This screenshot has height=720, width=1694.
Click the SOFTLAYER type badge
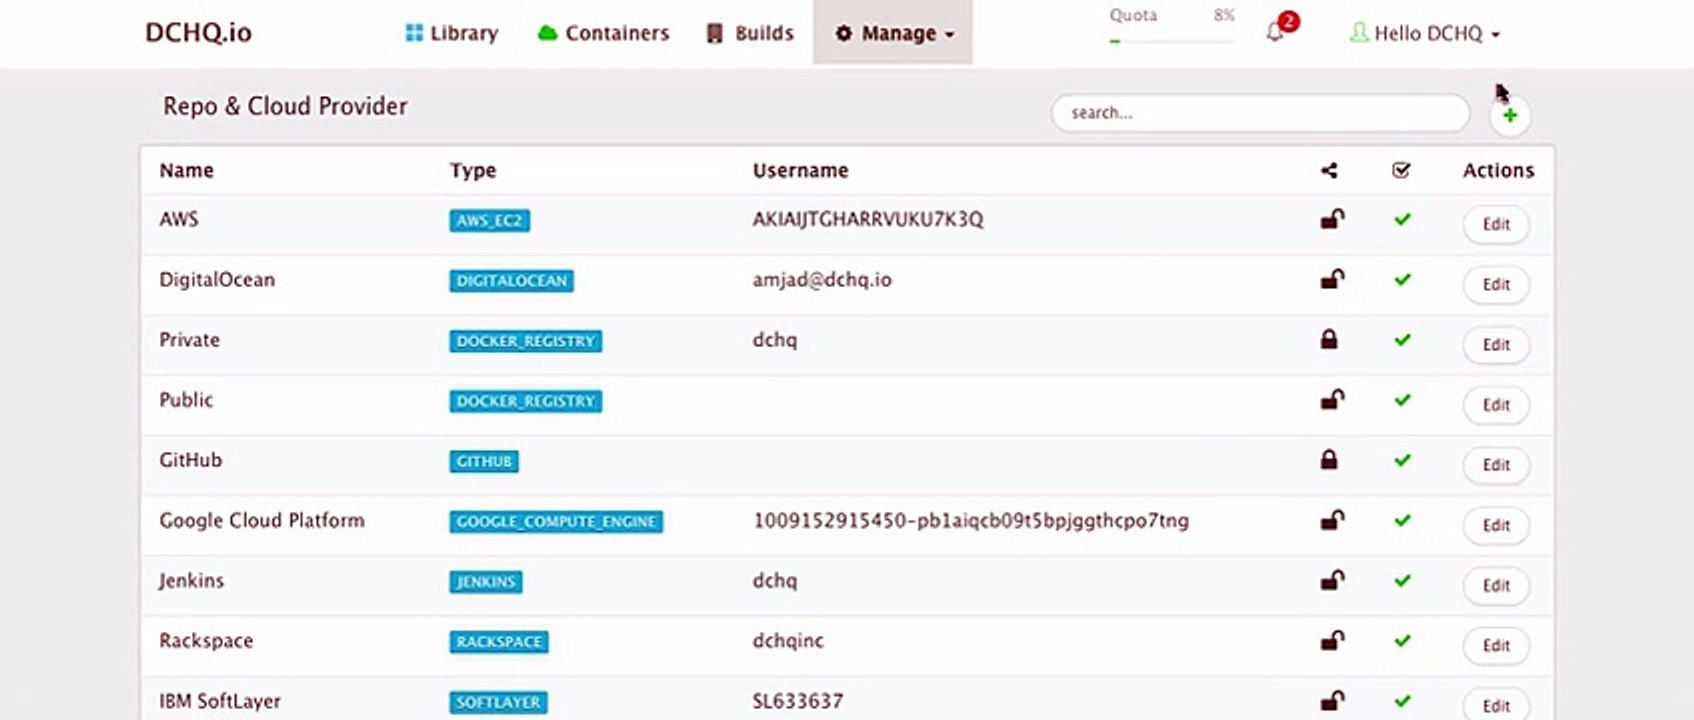(498, 702)
